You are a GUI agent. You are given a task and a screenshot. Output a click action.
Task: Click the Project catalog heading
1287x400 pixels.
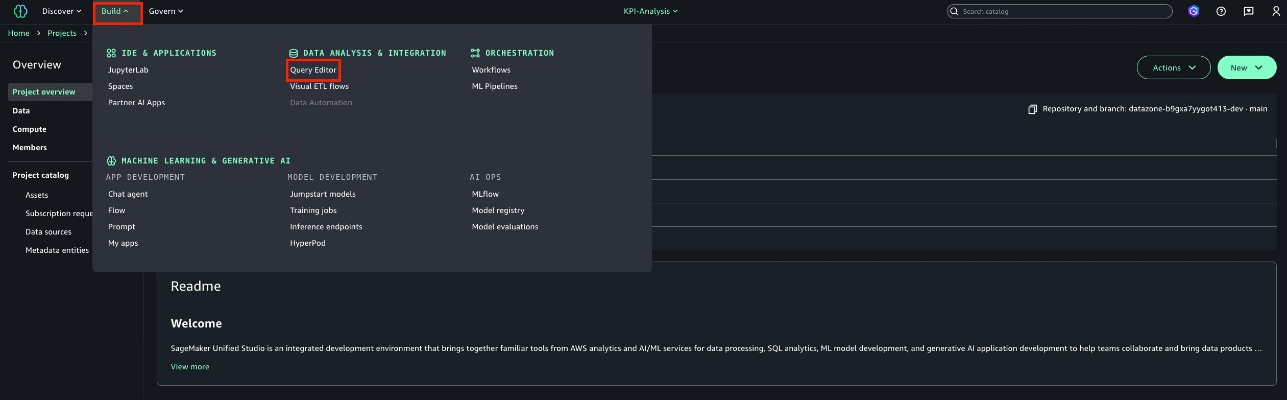coord(40,175)
